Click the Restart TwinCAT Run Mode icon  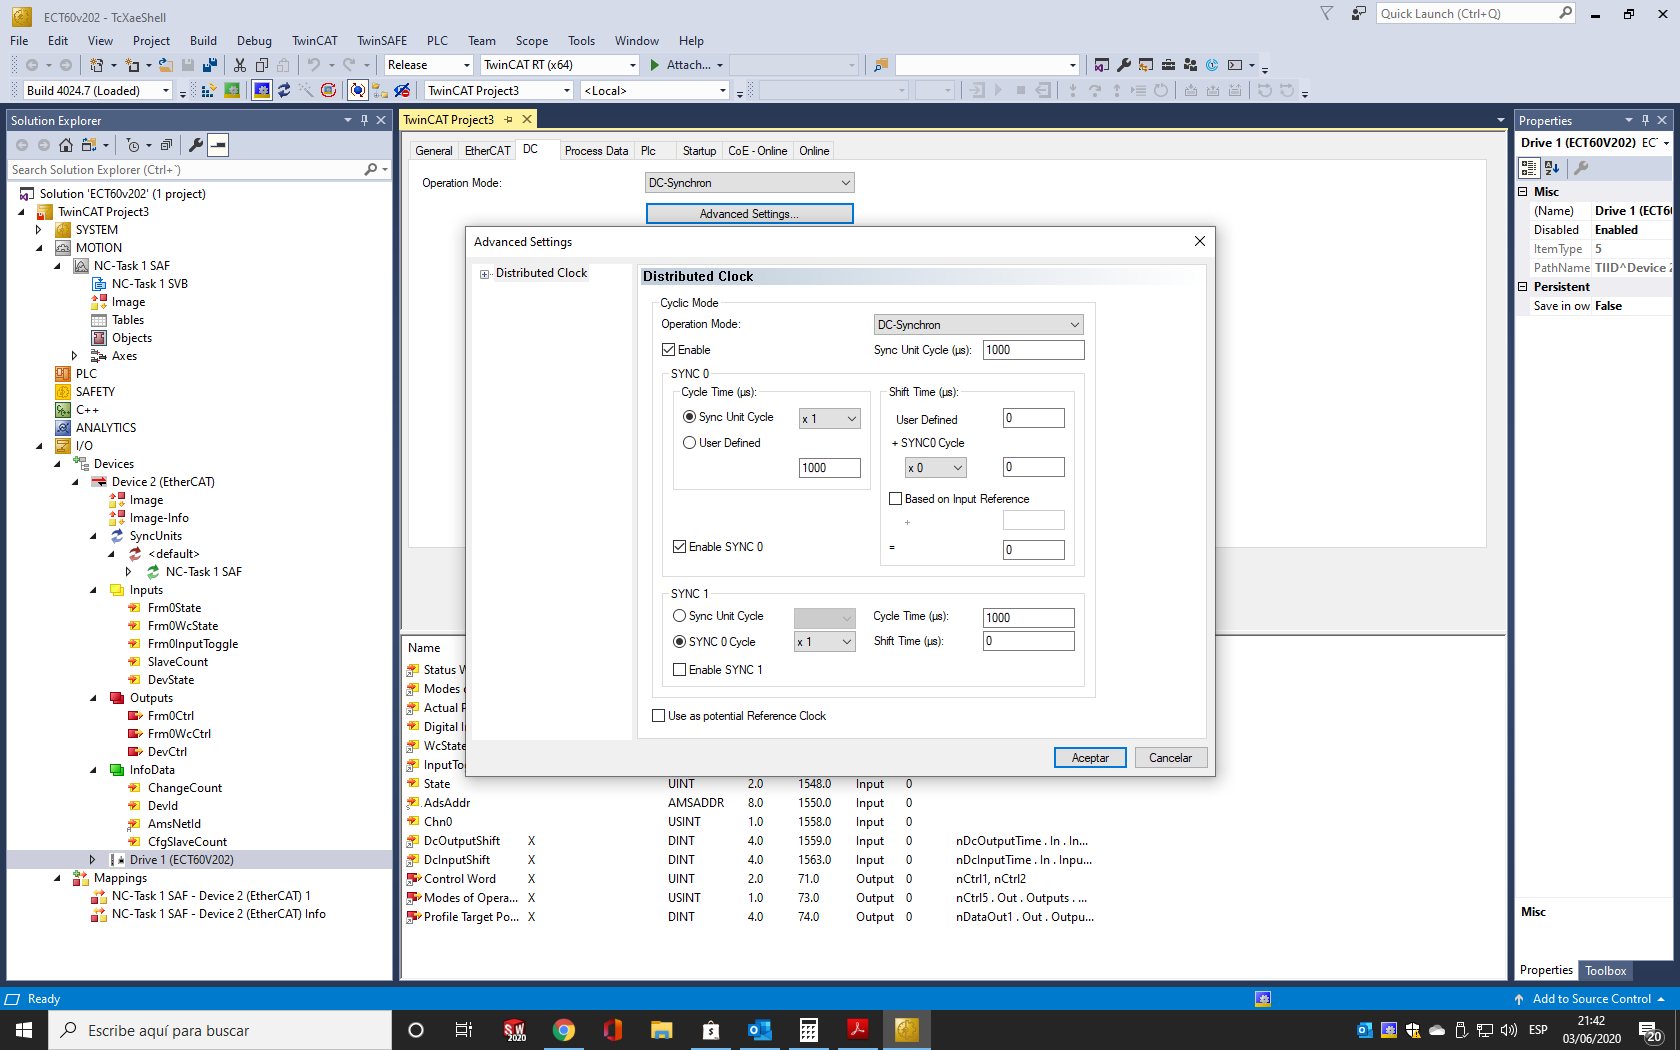coord(232,91)
